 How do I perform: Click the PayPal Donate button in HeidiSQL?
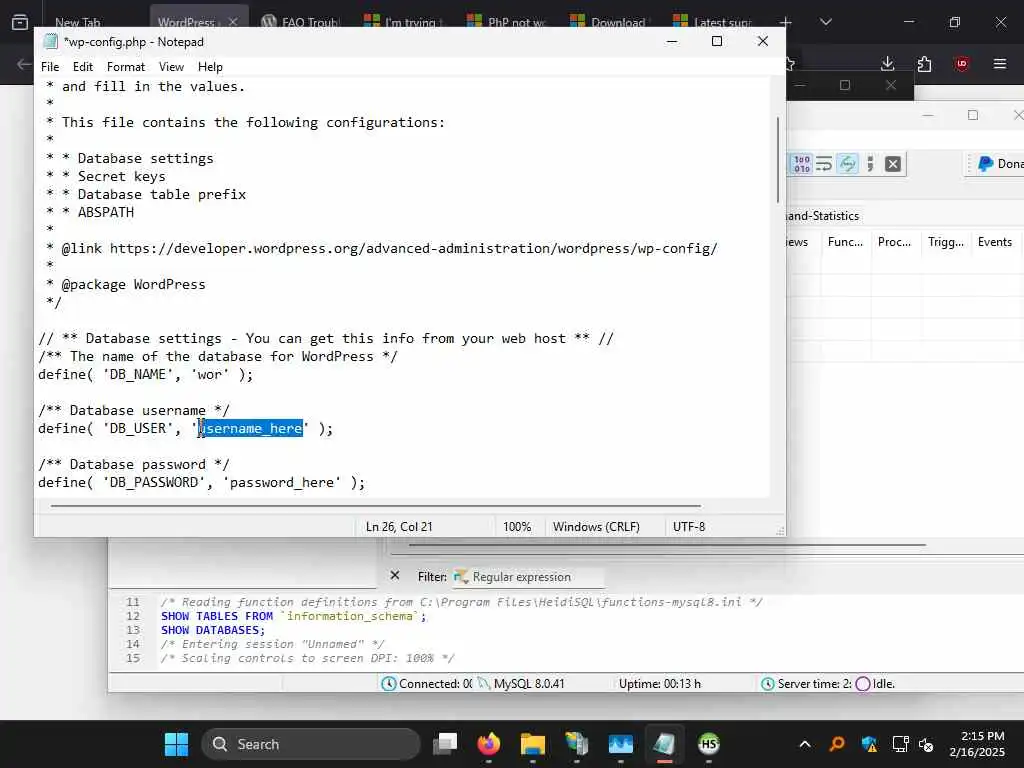pos(999,164)
